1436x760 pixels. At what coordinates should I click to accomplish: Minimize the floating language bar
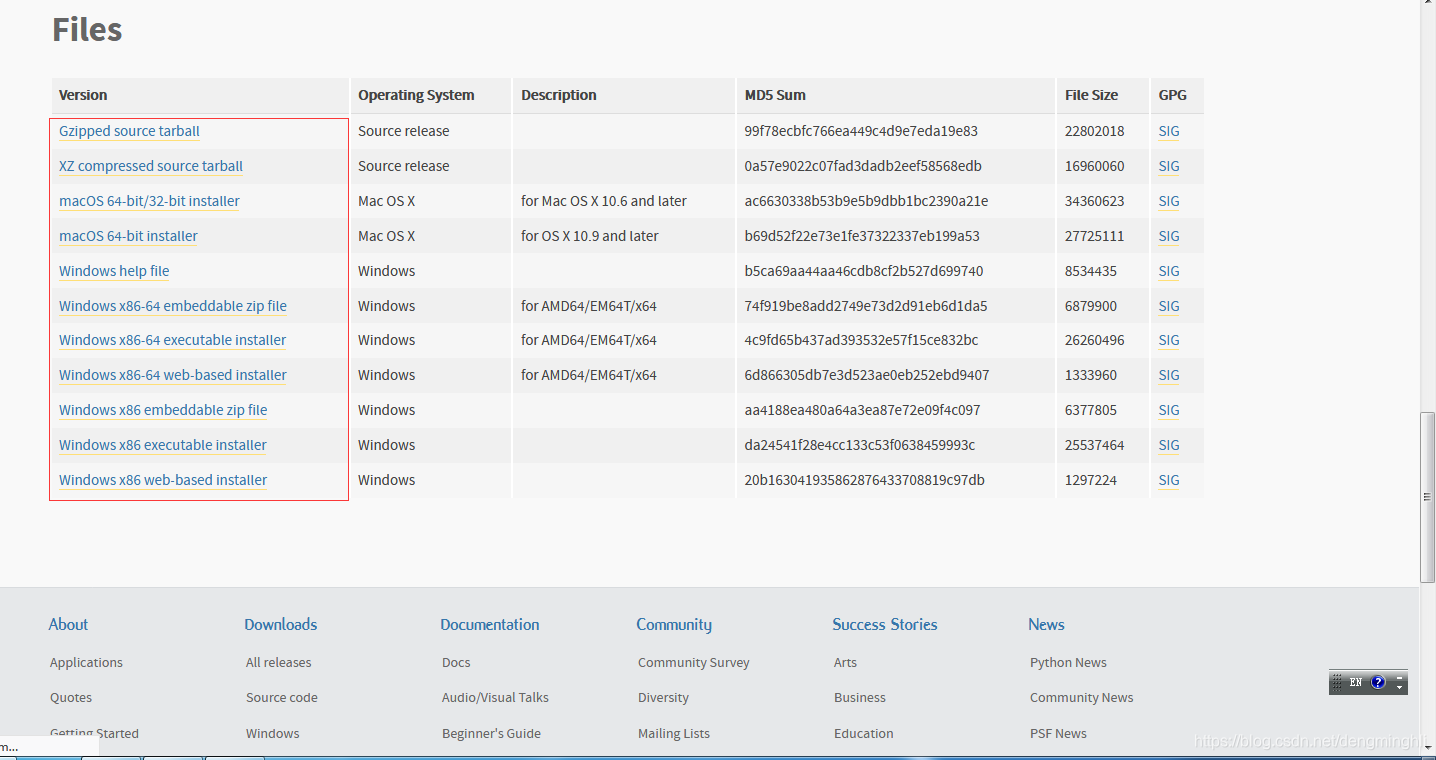[x=1400, y=677]
